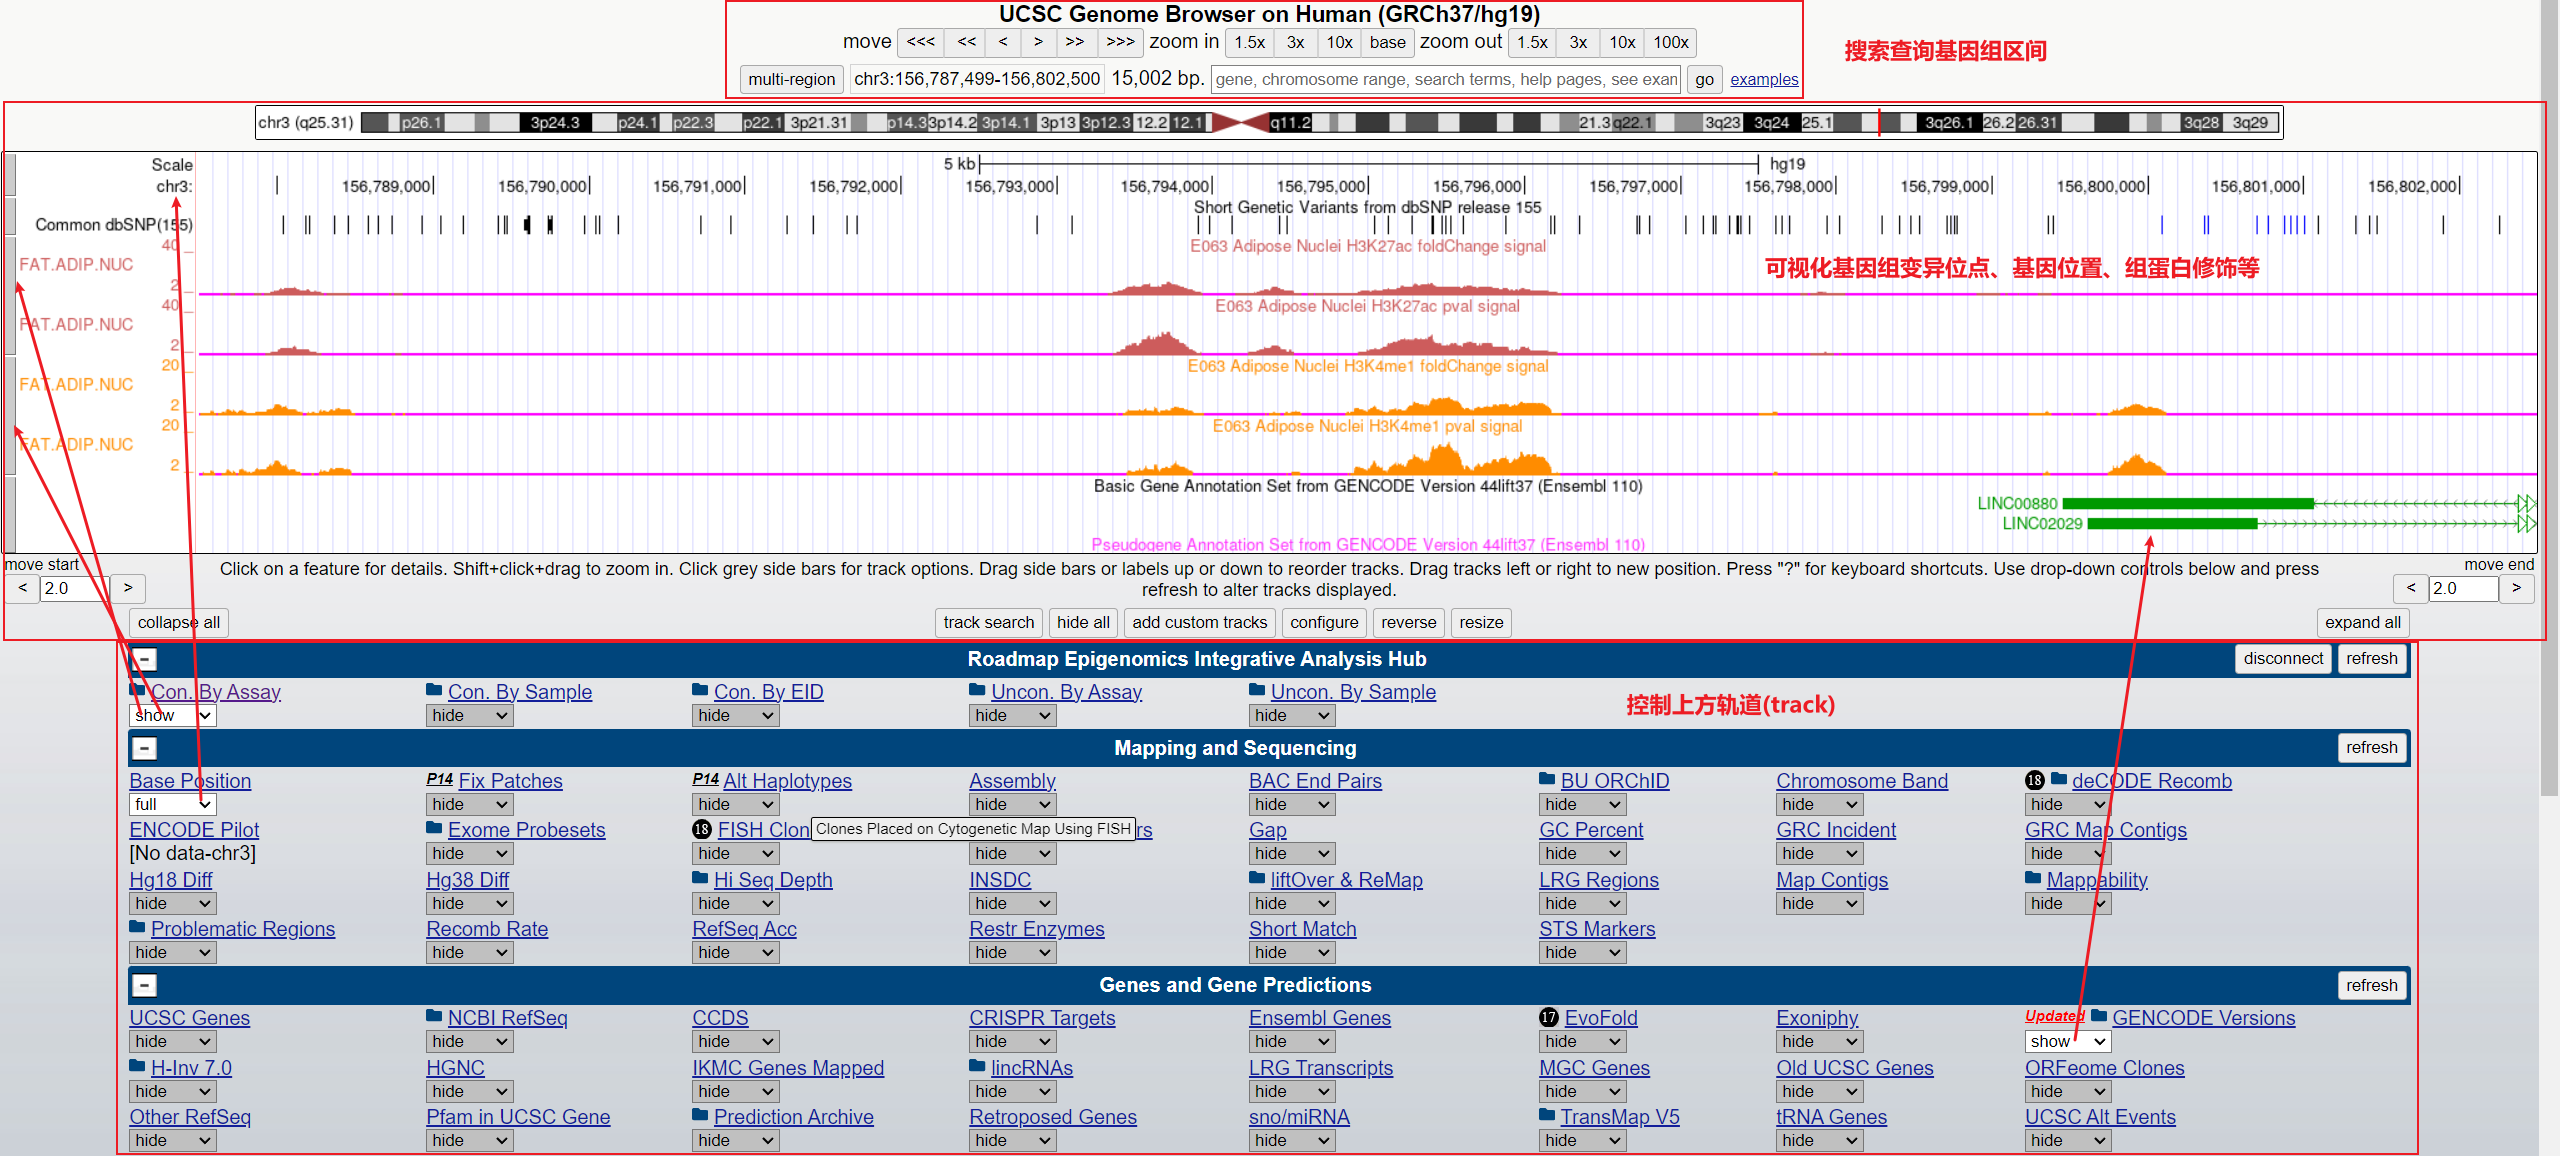Open the Con. By Assay folder track
Screen dimensions: 2560x1156
tap(215, 692)
